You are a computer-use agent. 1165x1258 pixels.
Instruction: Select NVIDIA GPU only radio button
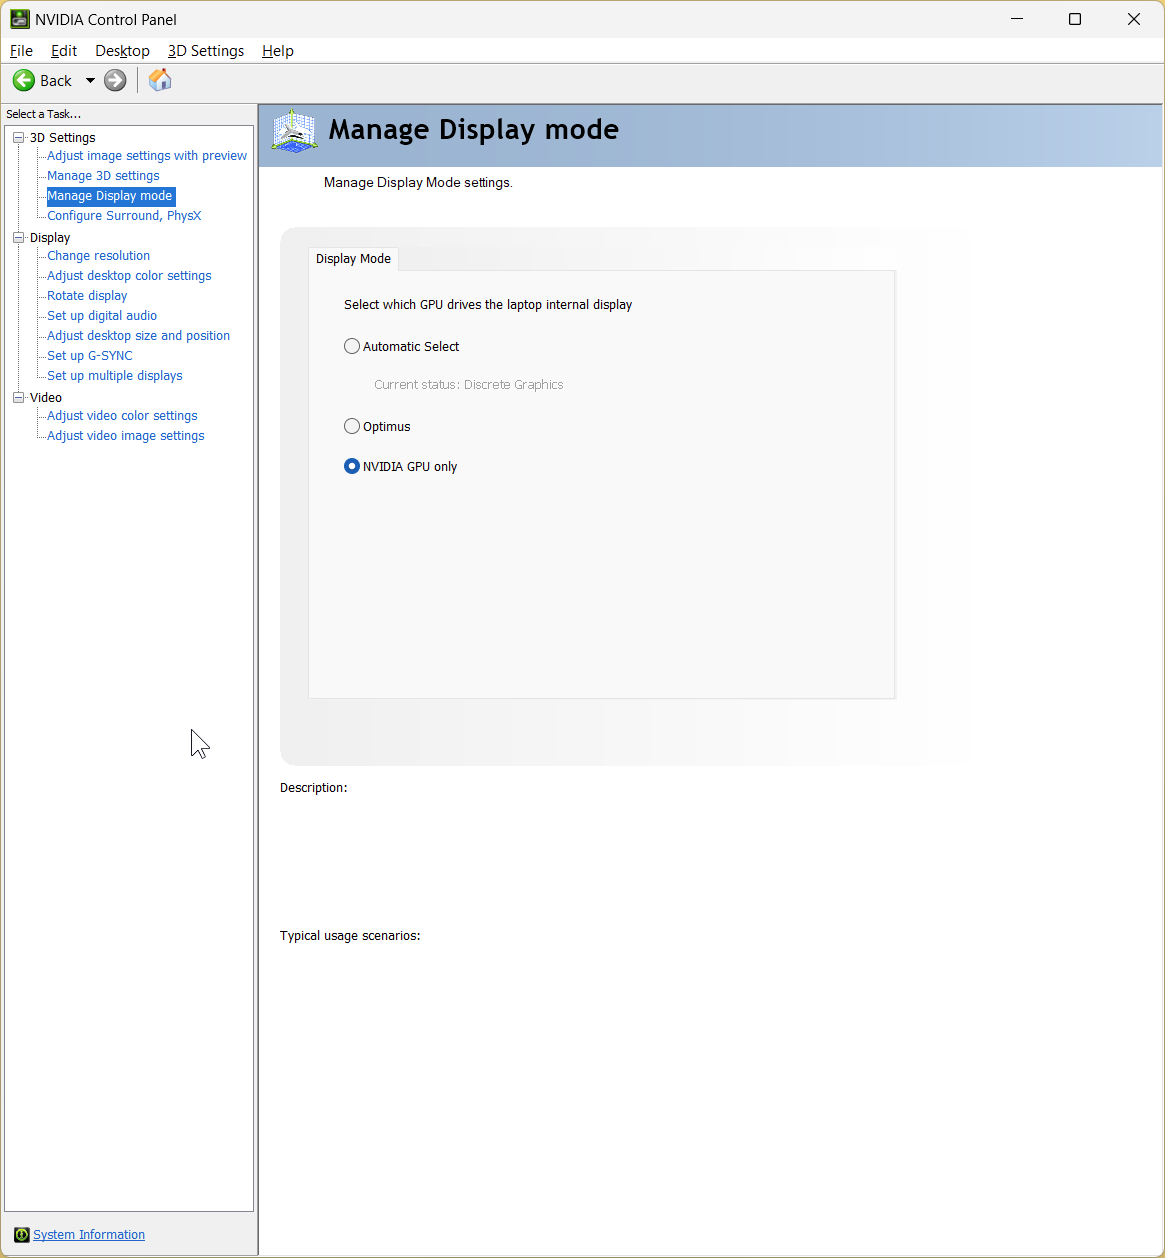pyautogui.click(x=352, y=466)
